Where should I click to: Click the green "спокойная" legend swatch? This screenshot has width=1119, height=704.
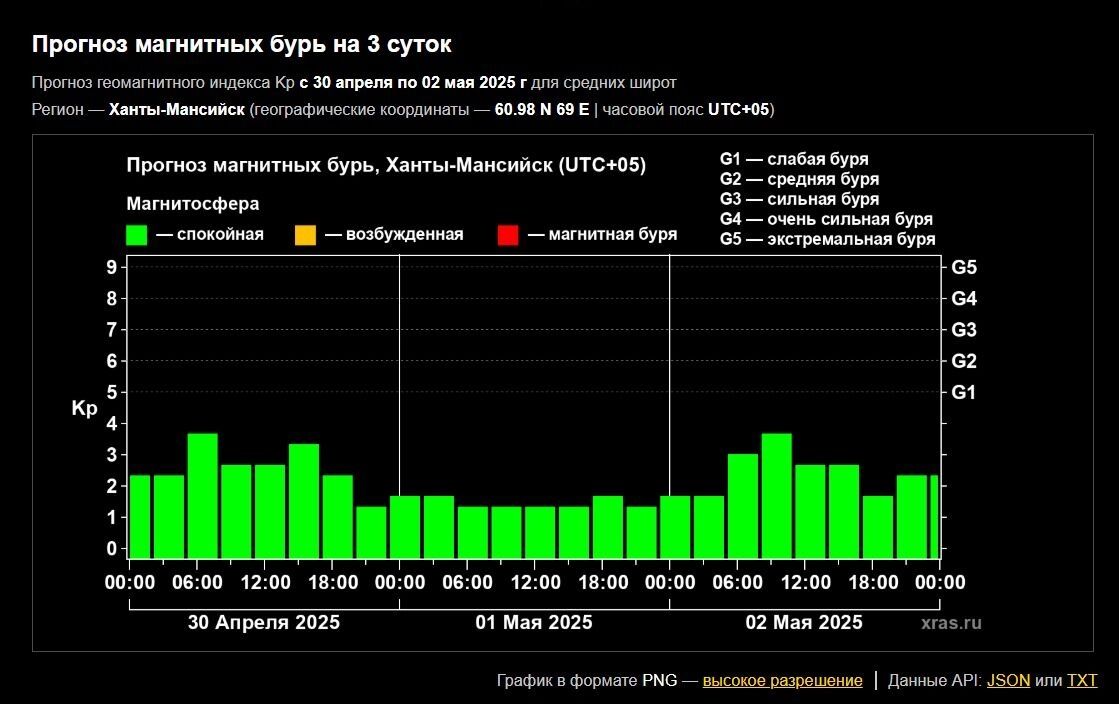[x=137, y=235]
